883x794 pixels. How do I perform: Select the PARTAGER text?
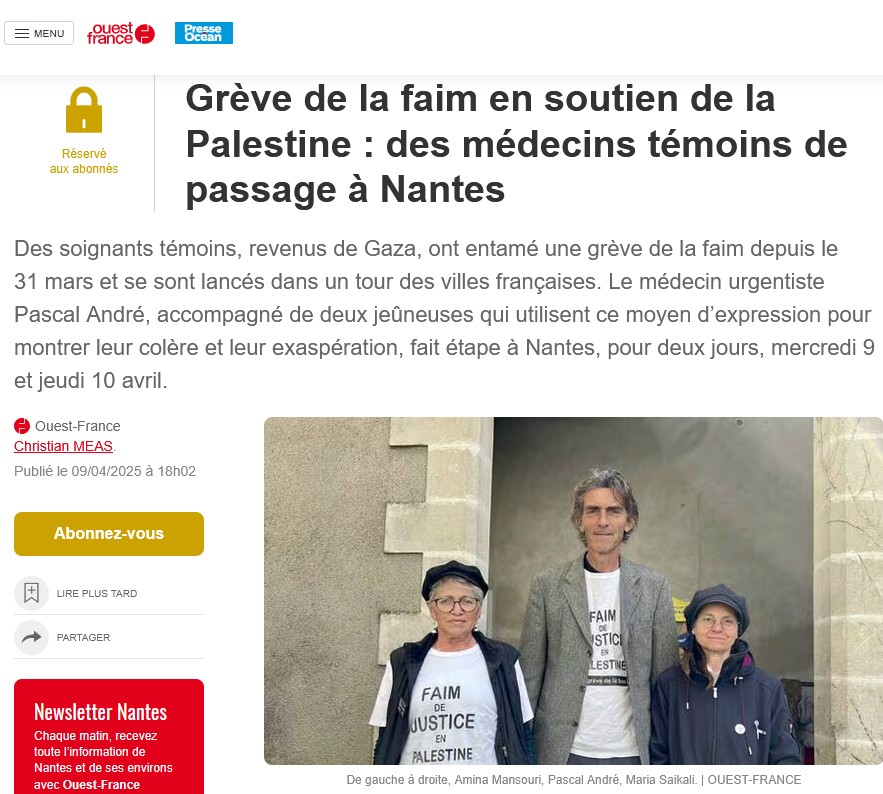coord(83,637)
